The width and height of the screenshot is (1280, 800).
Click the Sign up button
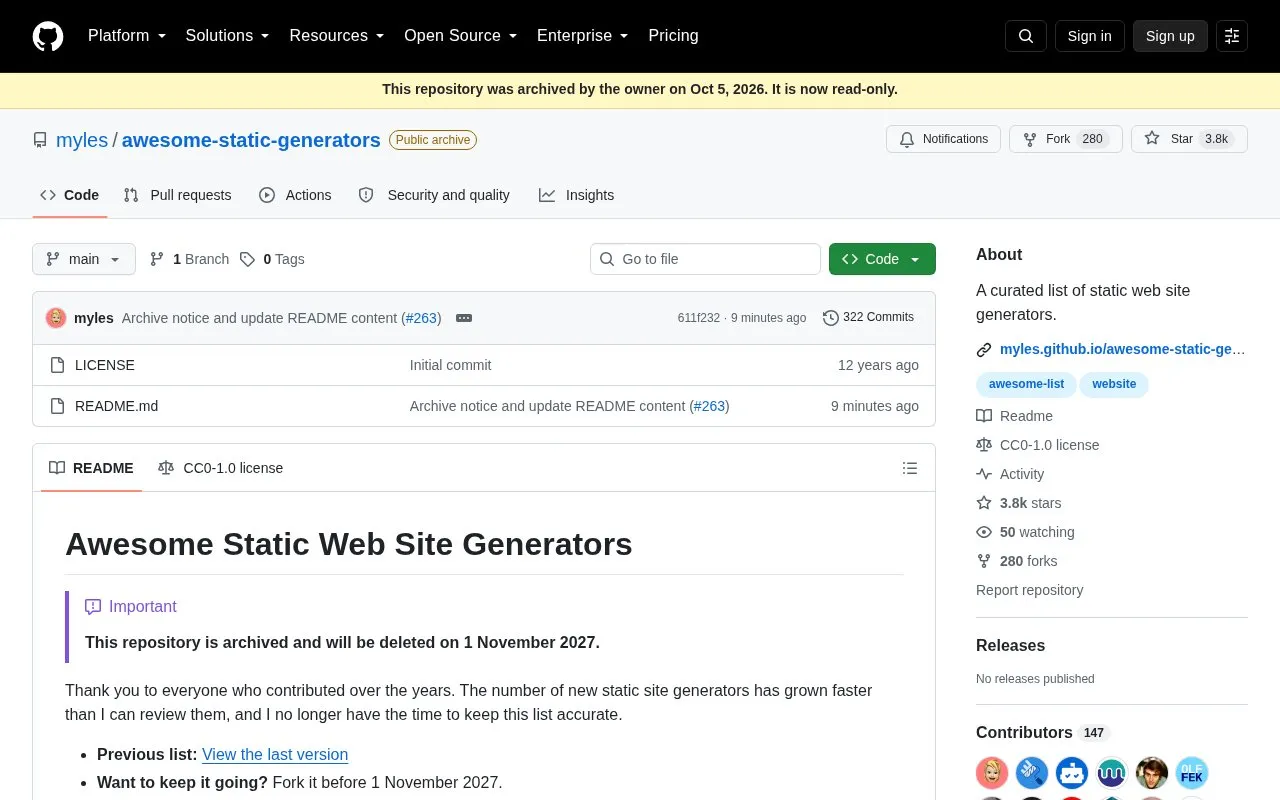1170,36
